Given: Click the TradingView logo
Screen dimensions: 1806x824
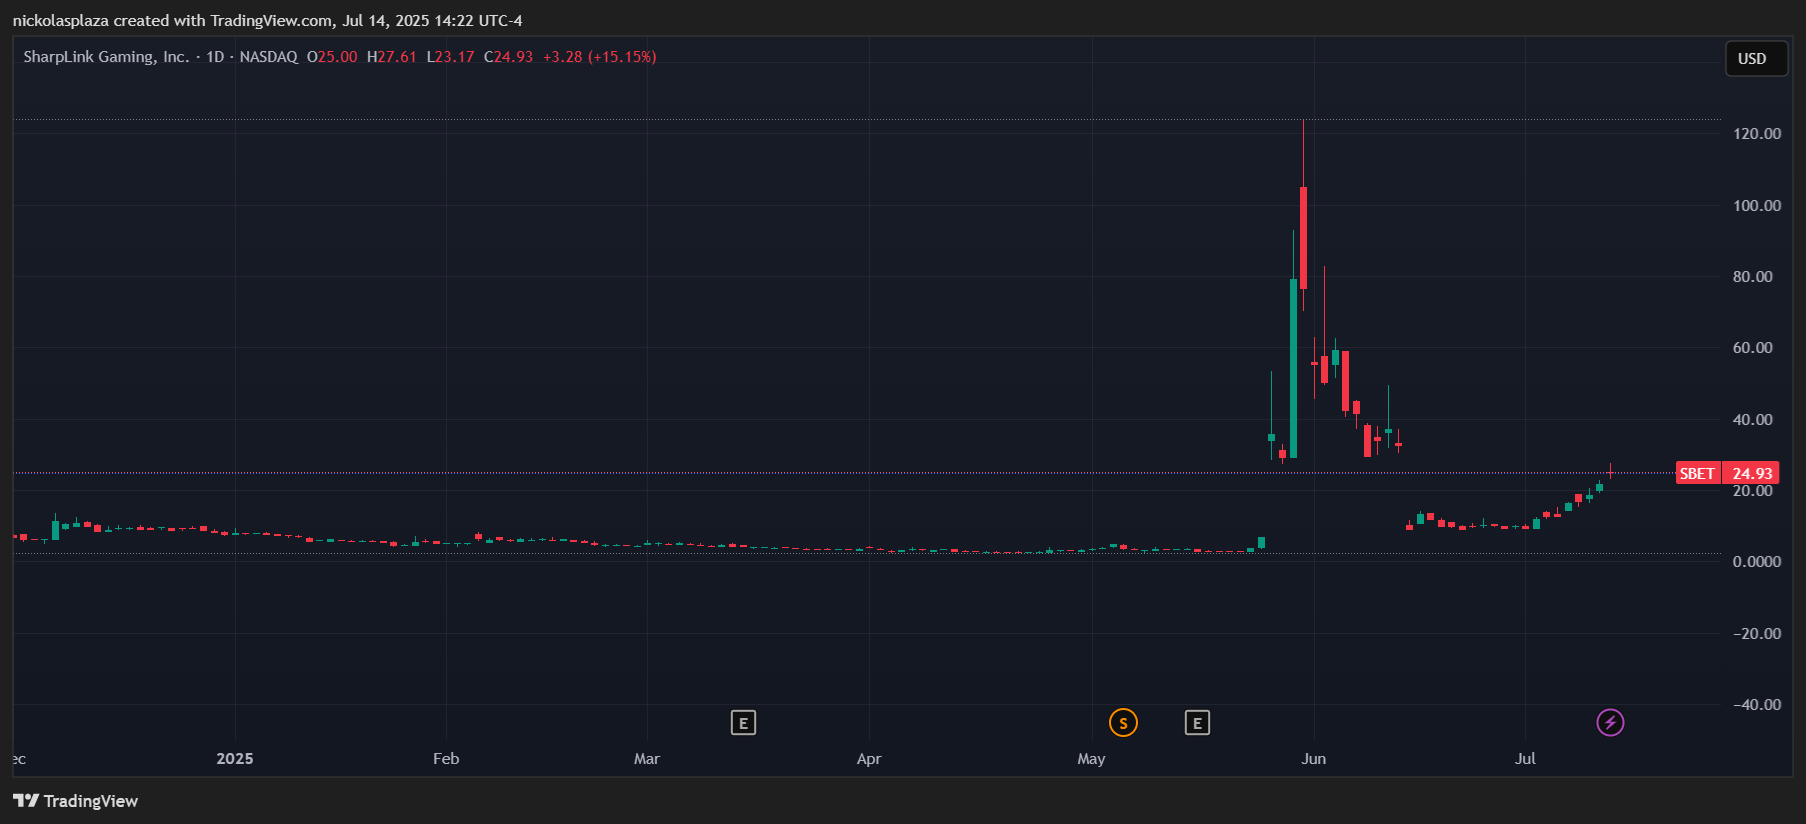Looking at the screenshot, I should pos(76,801).
